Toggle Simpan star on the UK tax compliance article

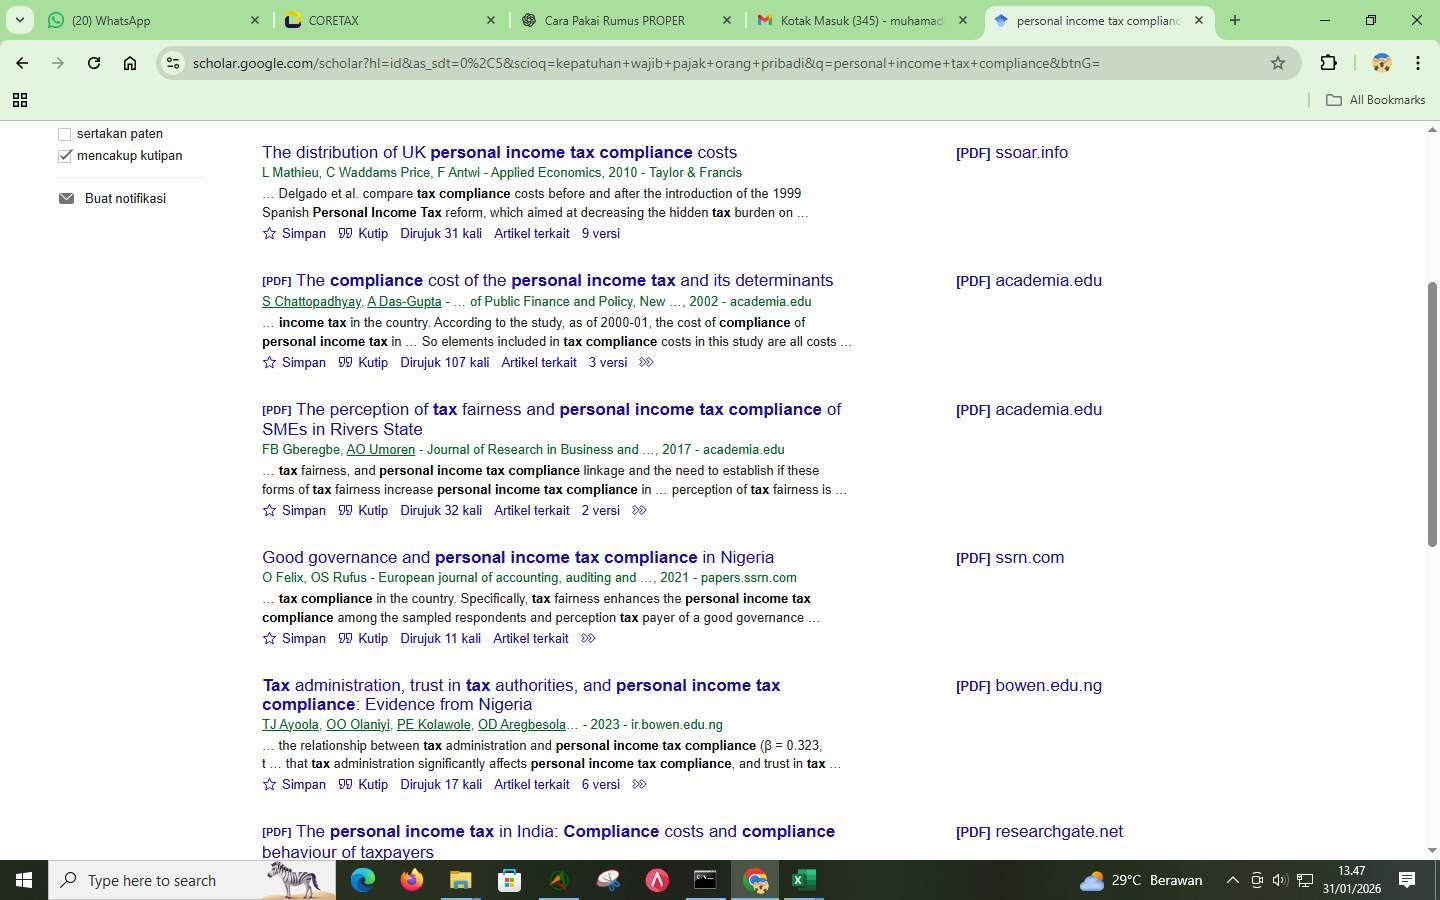(x=268, y=233)
